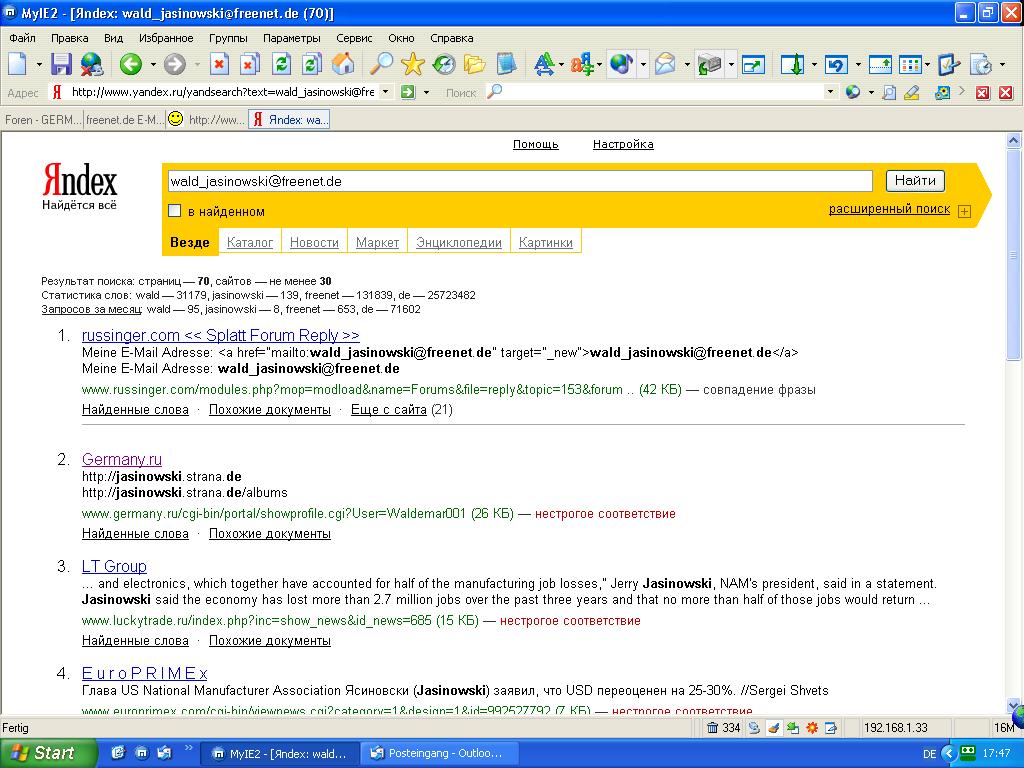Click the new blank page icon

(x=18, y=64)
